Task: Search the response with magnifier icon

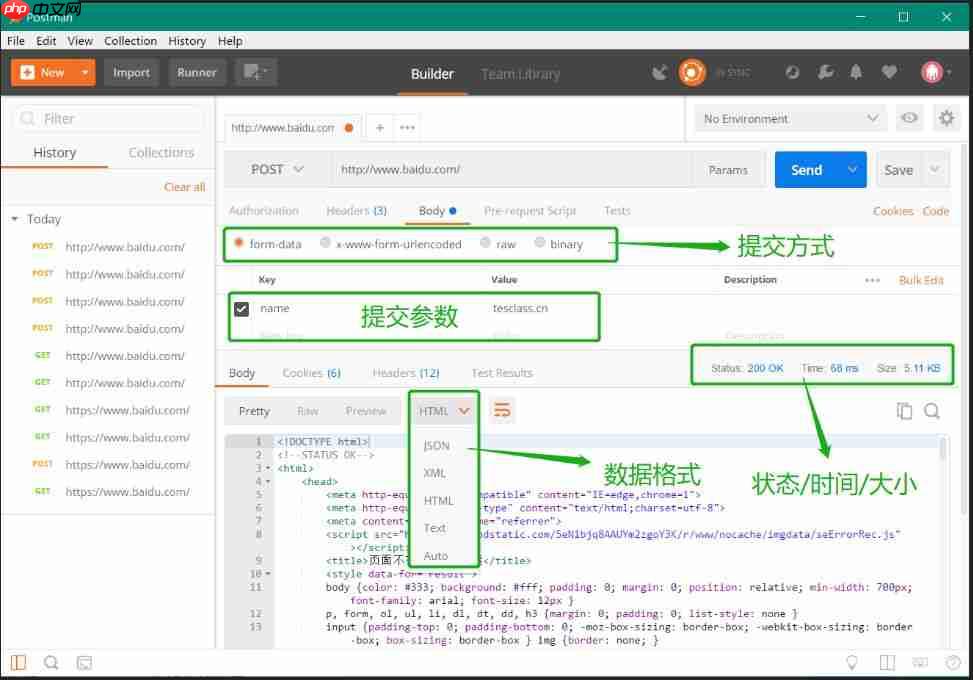Action: tap(932, 411)
